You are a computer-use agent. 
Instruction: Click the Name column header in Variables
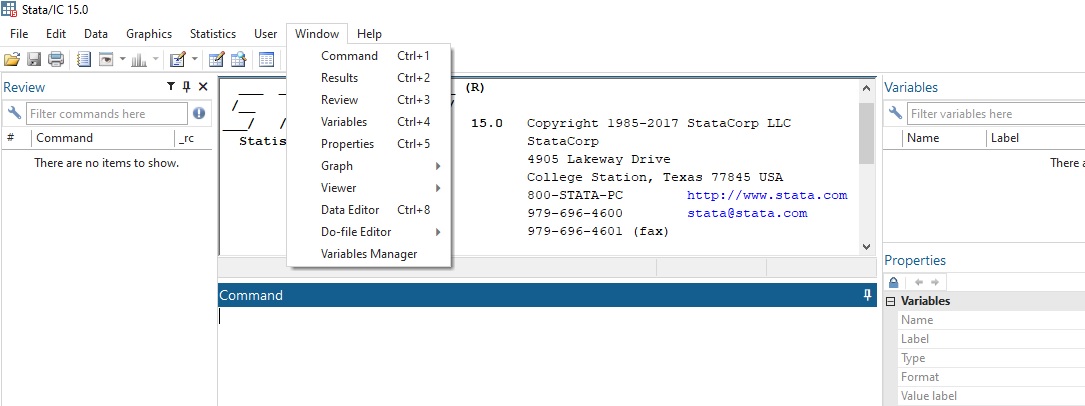tap(945, 138)
